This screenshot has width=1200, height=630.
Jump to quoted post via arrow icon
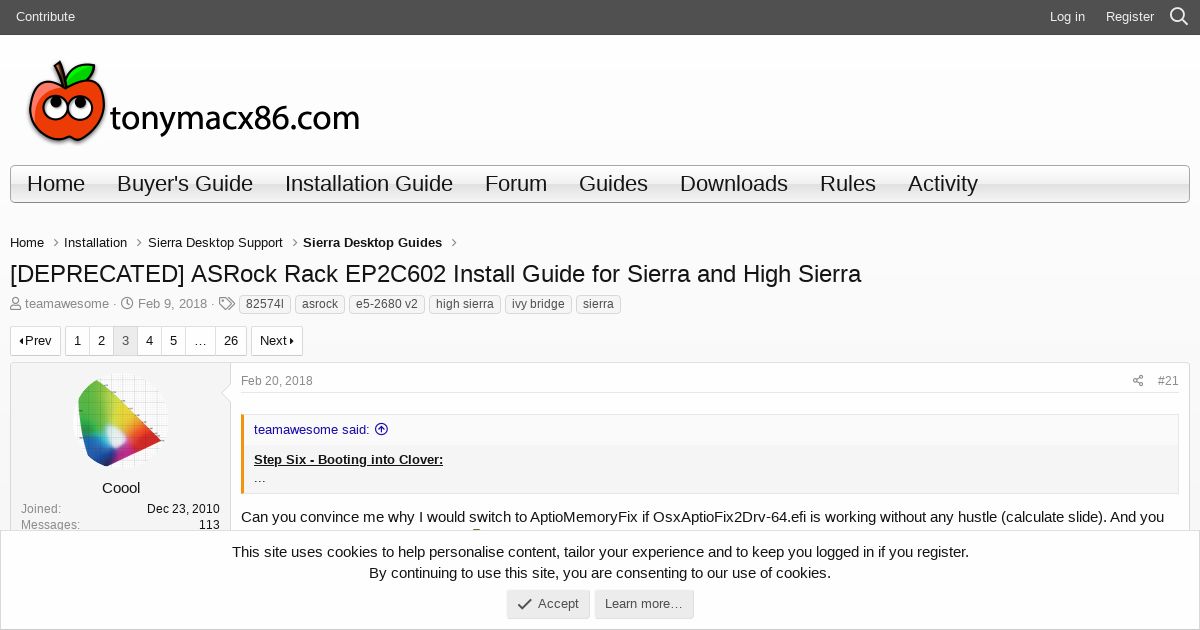381,429
